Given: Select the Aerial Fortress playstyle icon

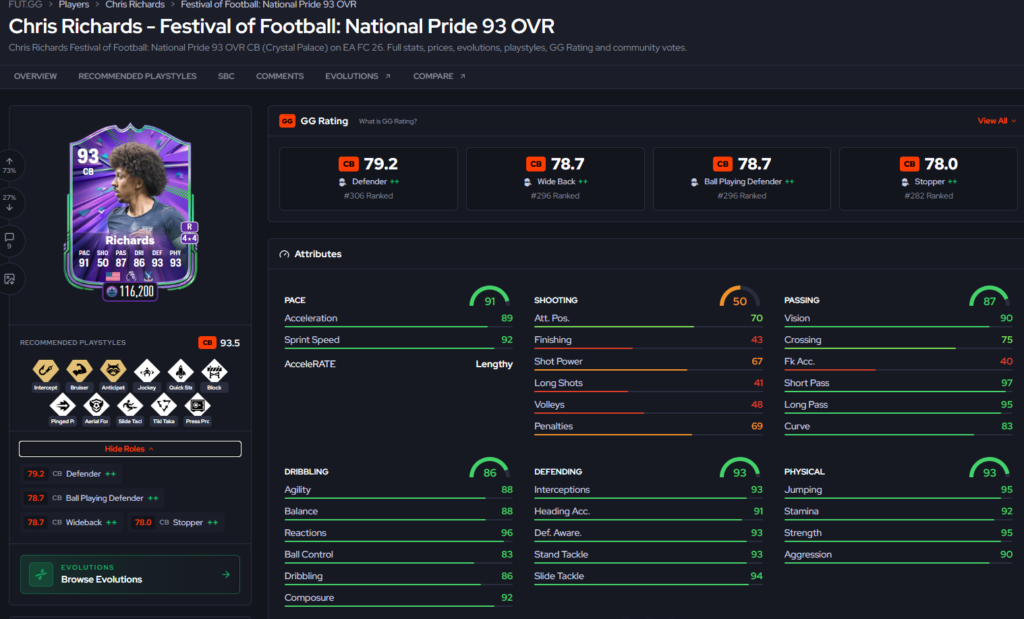Looking at the screenshot, I should point(96,405).
